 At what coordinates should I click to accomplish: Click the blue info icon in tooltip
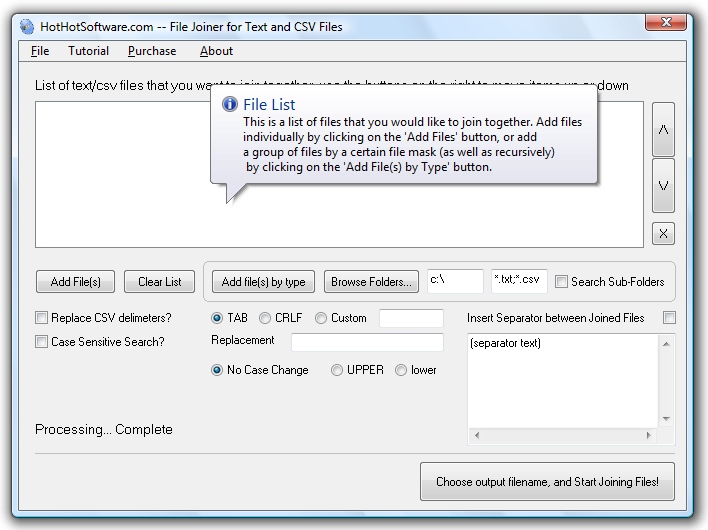point(229,104)
